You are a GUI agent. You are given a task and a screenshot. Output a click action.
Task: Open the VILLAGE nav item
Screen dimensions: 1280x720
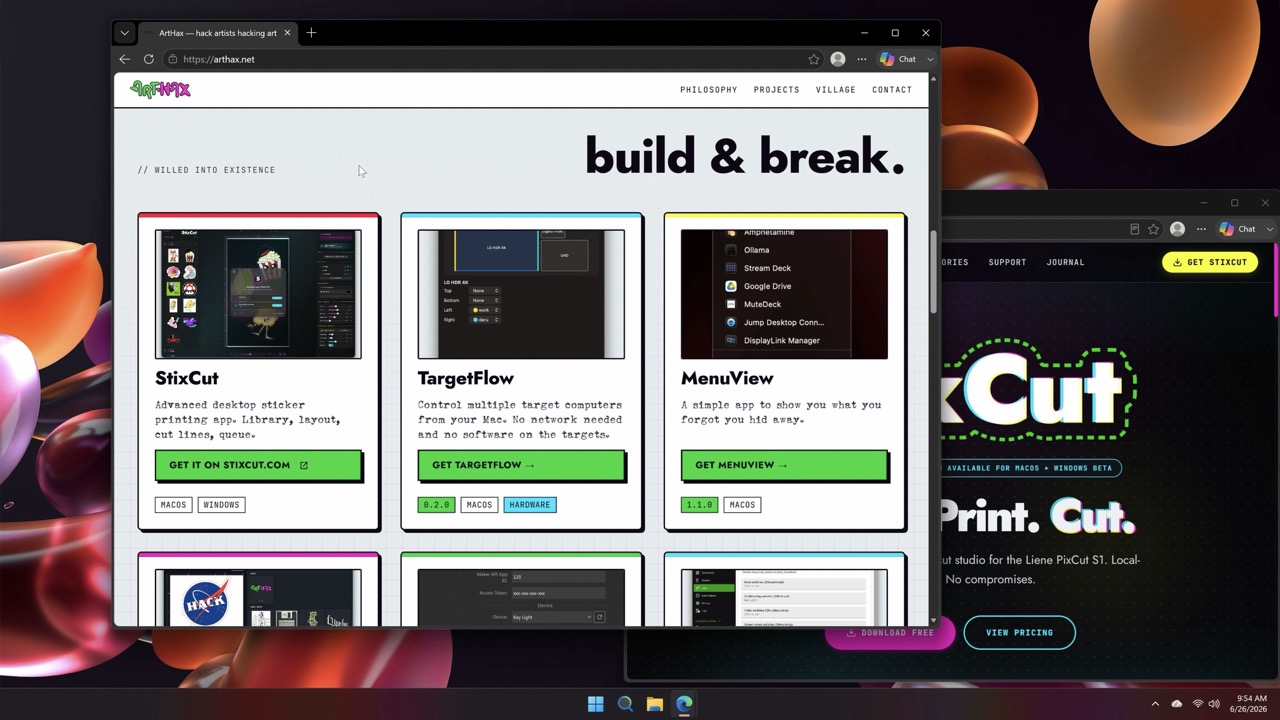[x=836, y=90]
